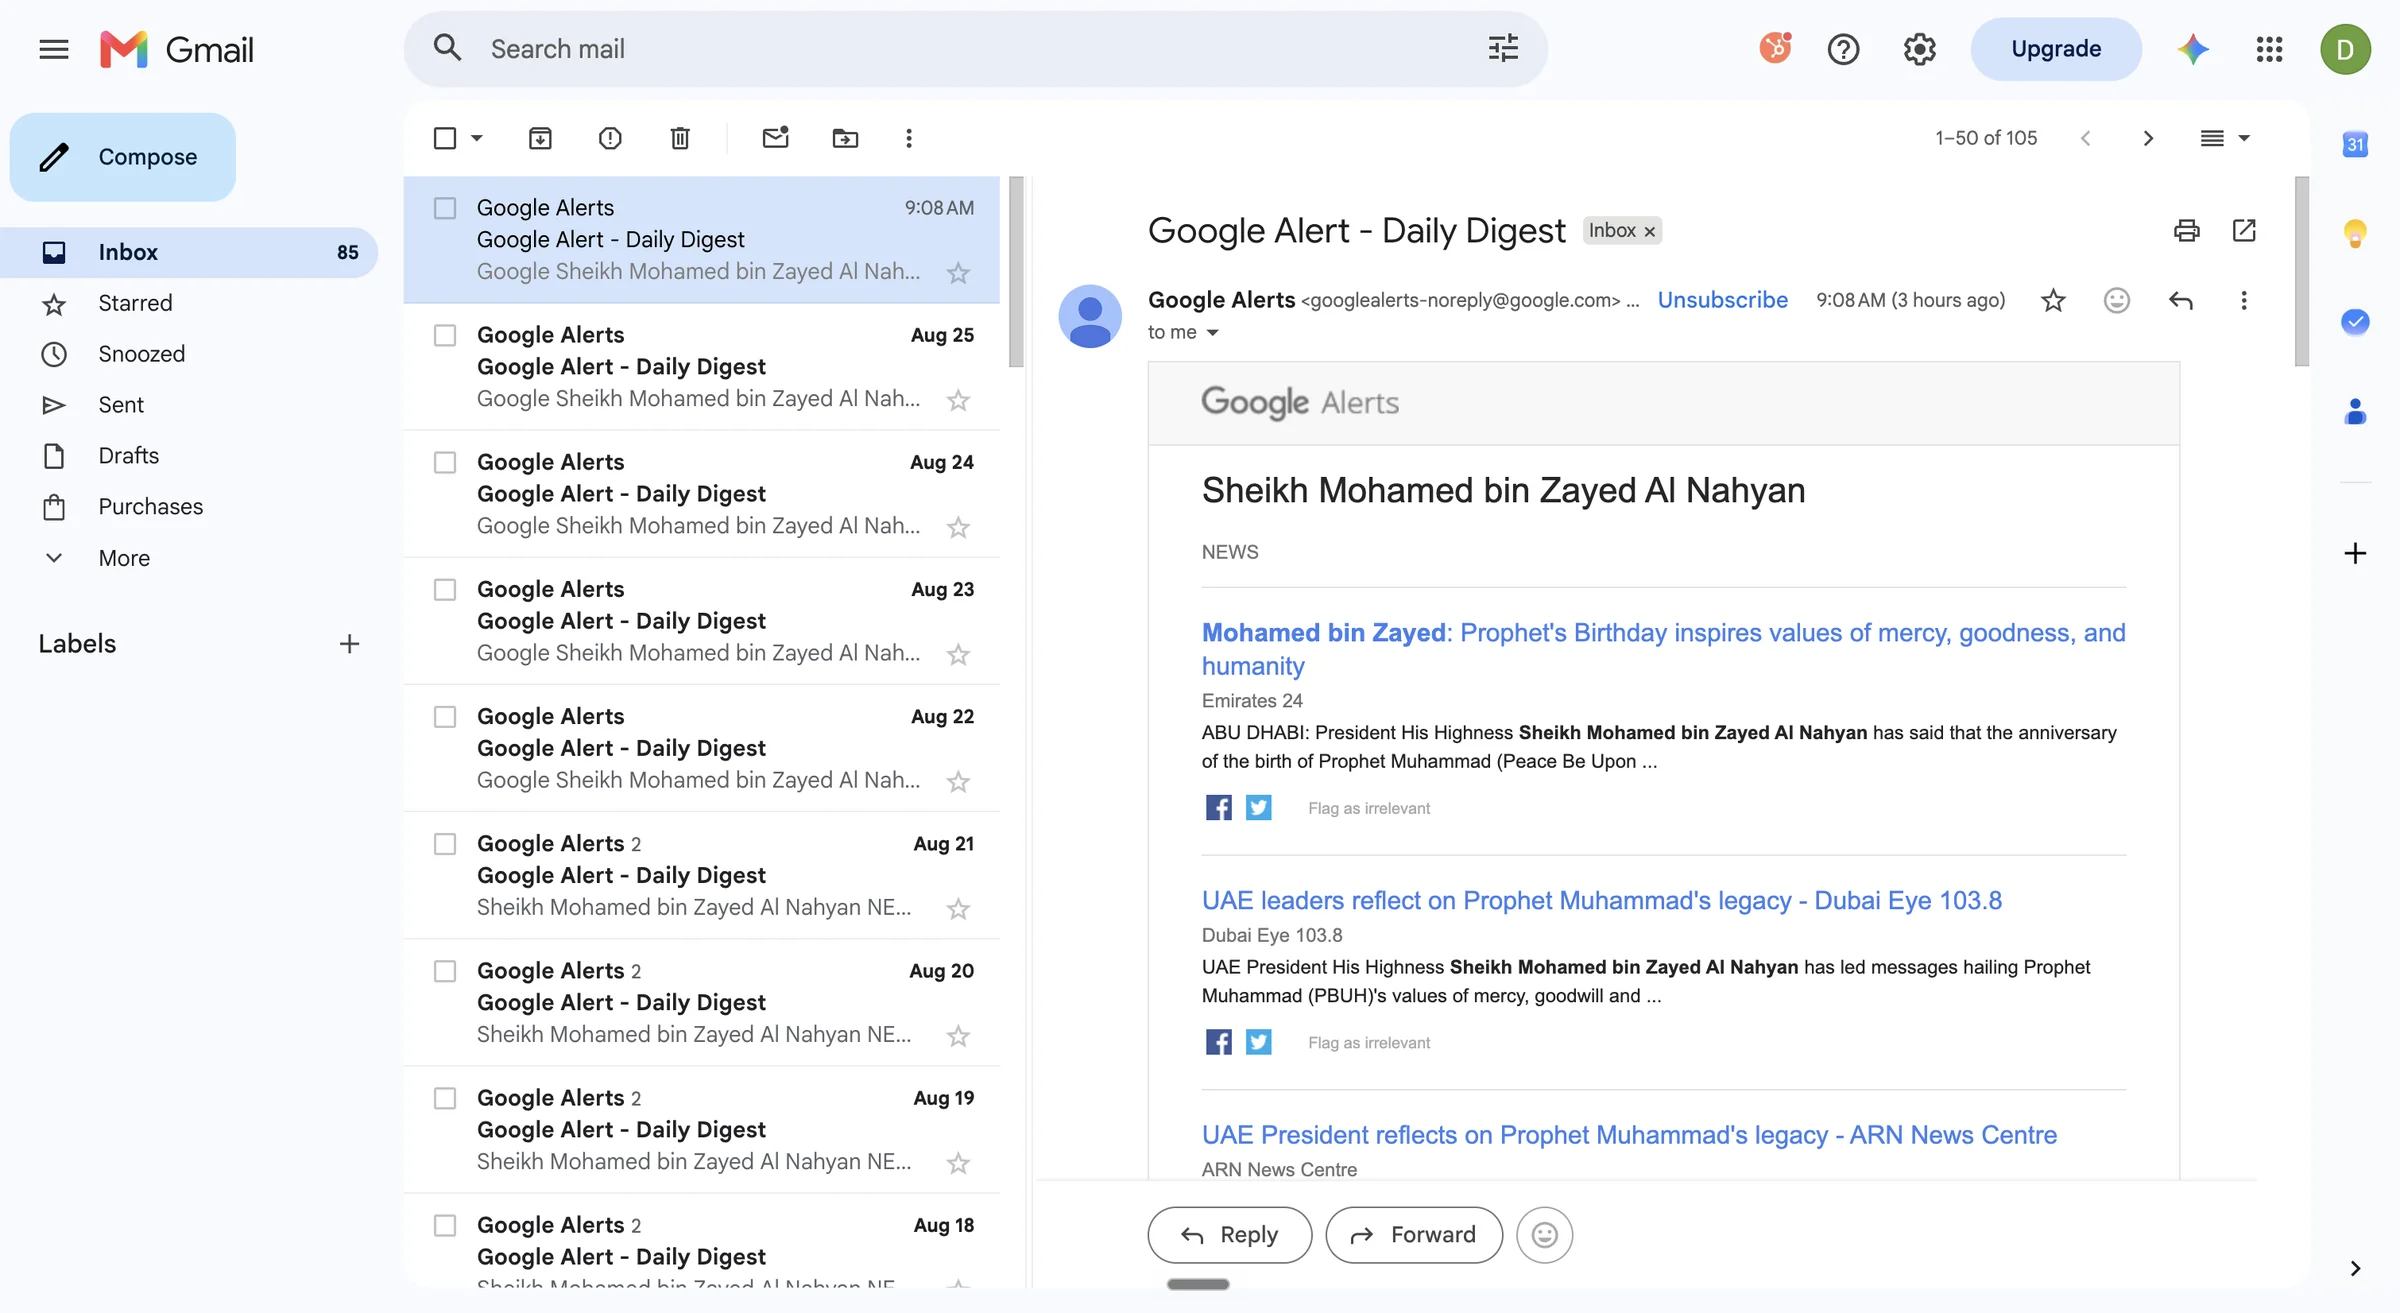Viewport: 2400px width, 1313px height.
Task: Open the main menu hamburger icon
Action: coord(54,49)
